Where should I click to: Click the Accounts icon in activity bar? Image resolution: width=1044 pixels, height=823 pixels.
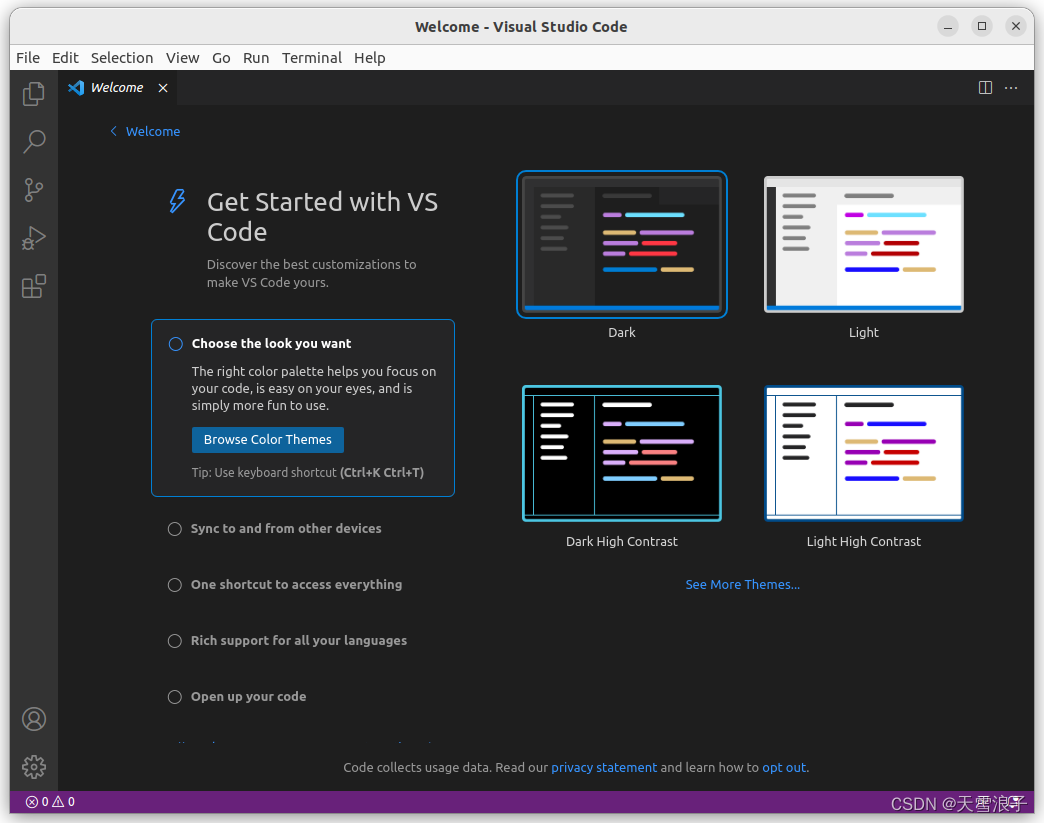(34, 719)
